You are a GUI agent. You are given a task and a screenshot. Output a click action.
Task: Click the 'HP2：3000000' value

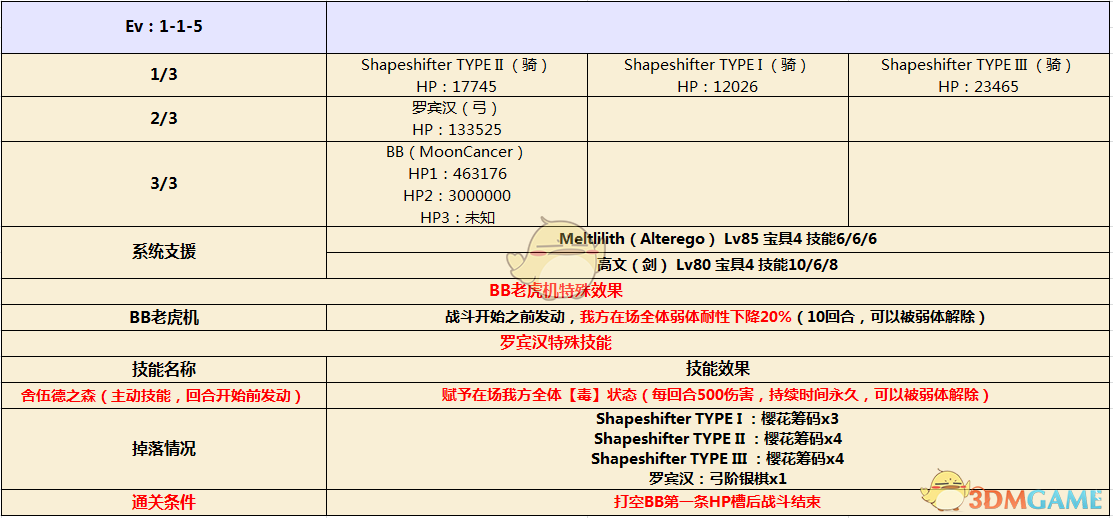[456, 196]
